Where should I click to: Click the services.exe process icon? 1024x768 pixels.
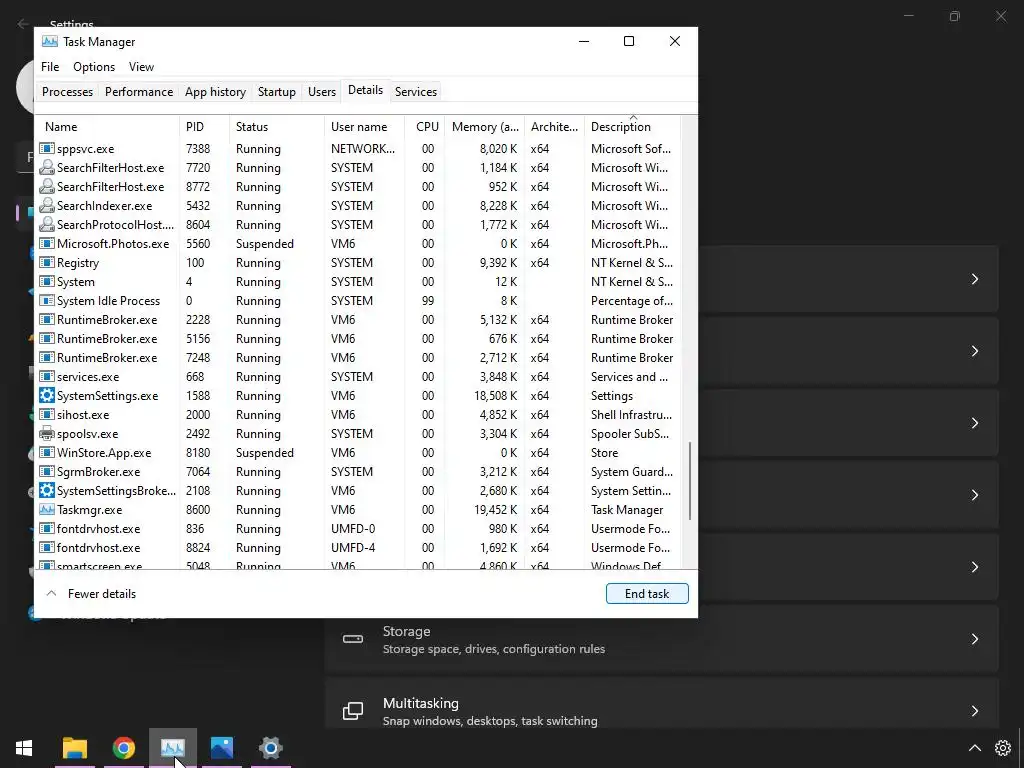[46, 377]
